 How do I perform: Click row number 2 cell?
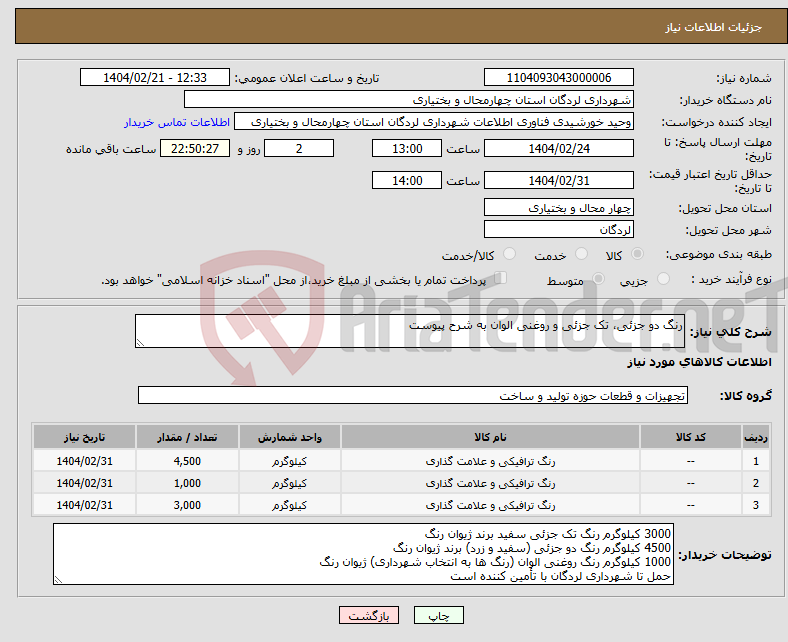pyautogui.click(x=755, y=483)
